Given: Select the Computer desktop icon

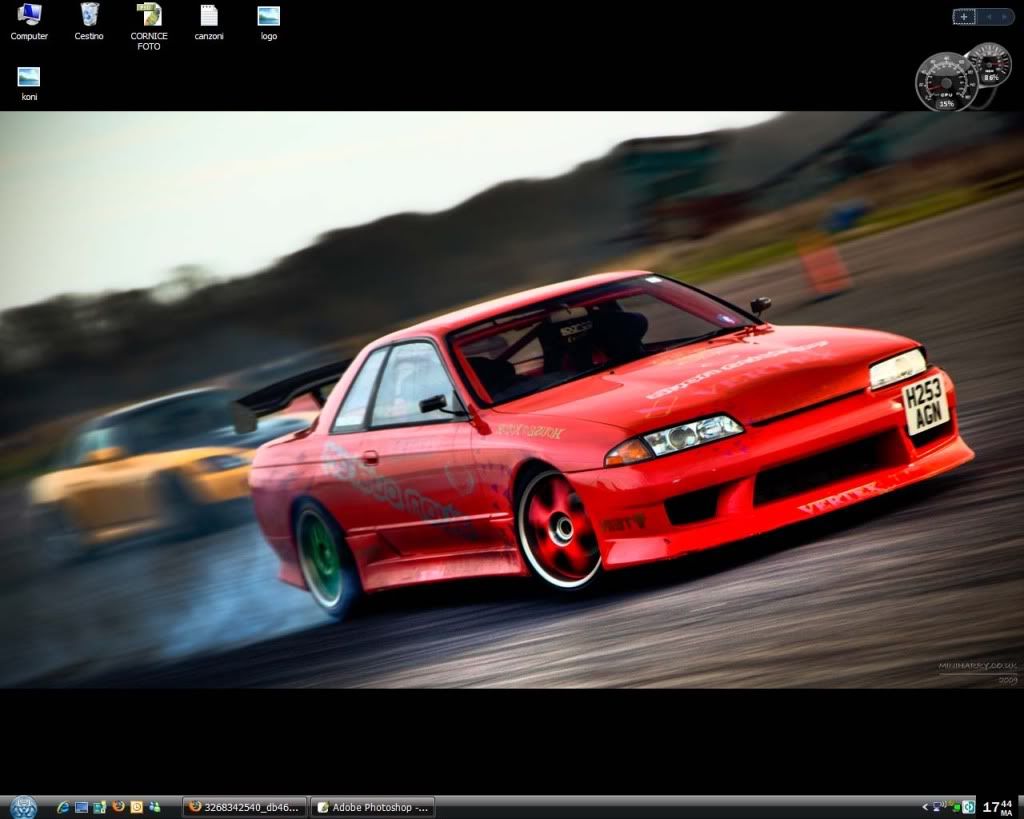Looking at the screenshot, I should 29,22.
